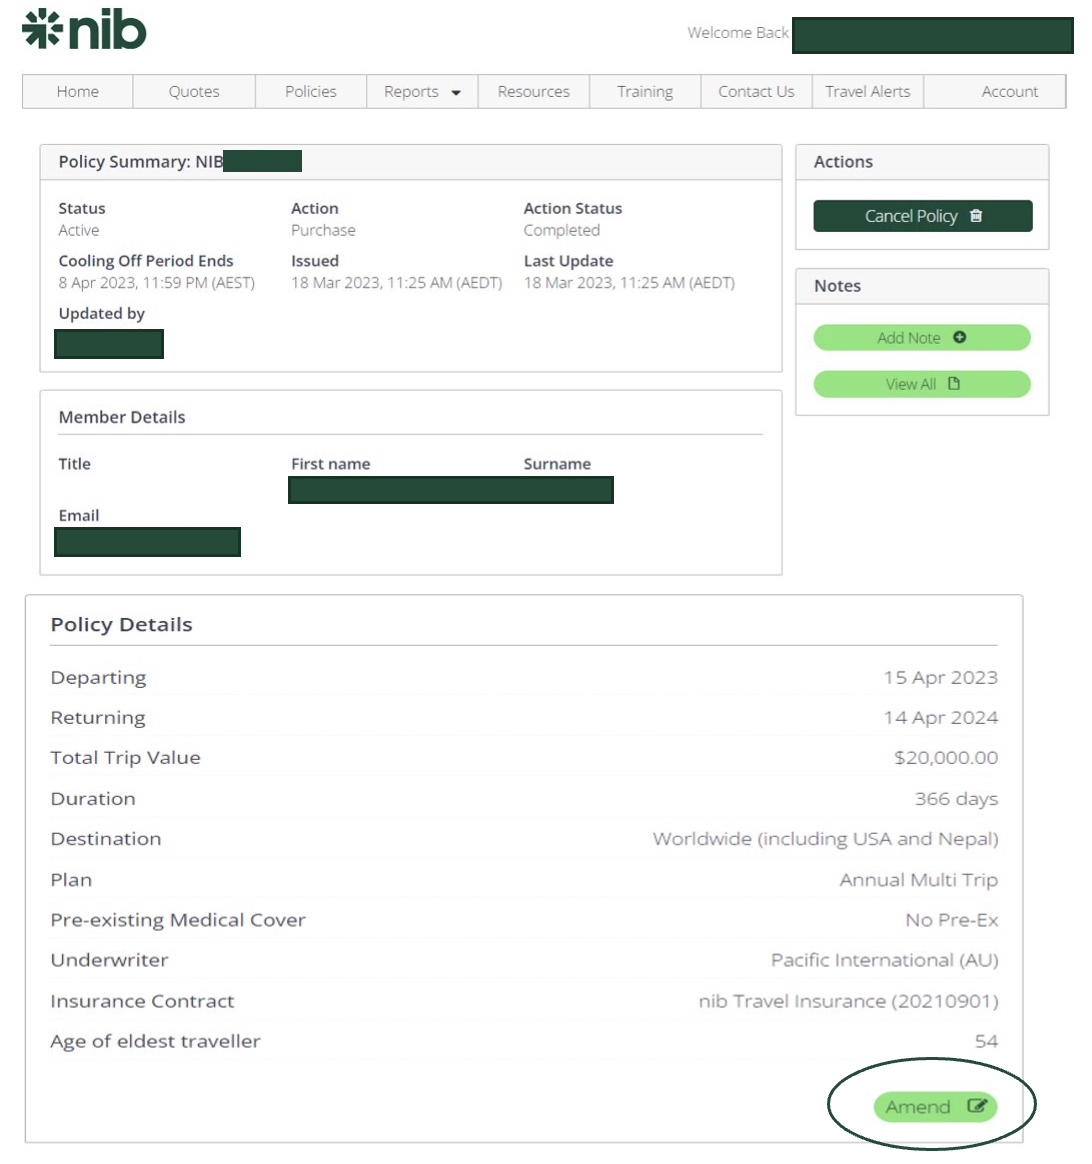Click the Add Note button
Image resolution: width=1092 pixels, height=1164 pixels.
922,338
